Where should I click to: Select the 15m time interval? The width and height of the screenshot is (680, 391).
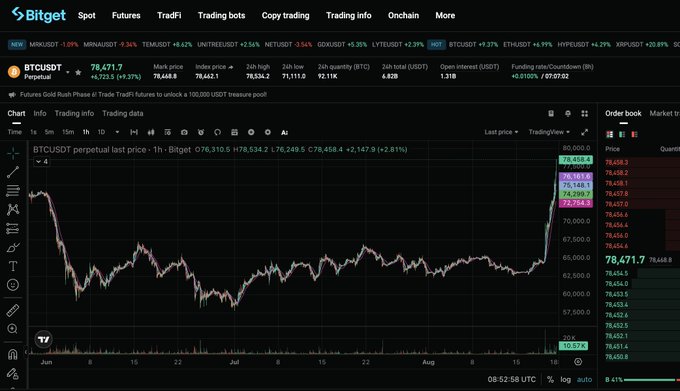(68, 132)
